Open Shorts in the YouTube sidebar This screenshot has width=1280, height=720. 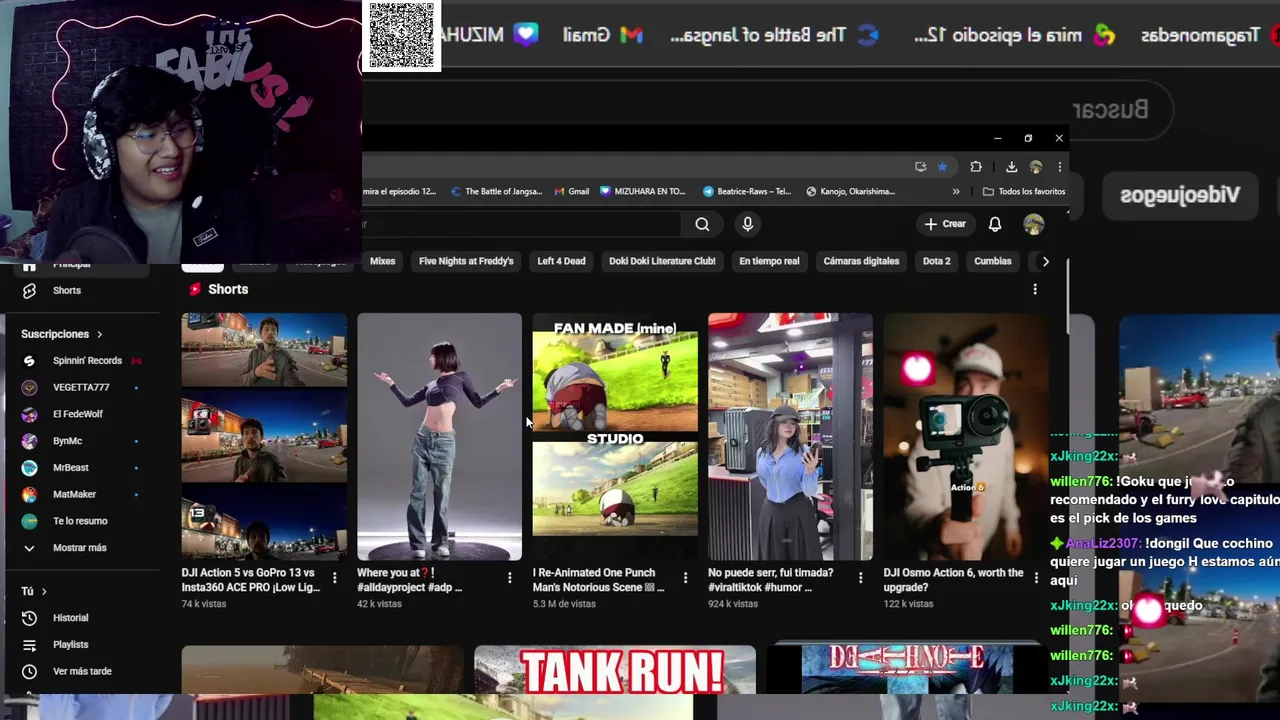(x=67, y=290)
